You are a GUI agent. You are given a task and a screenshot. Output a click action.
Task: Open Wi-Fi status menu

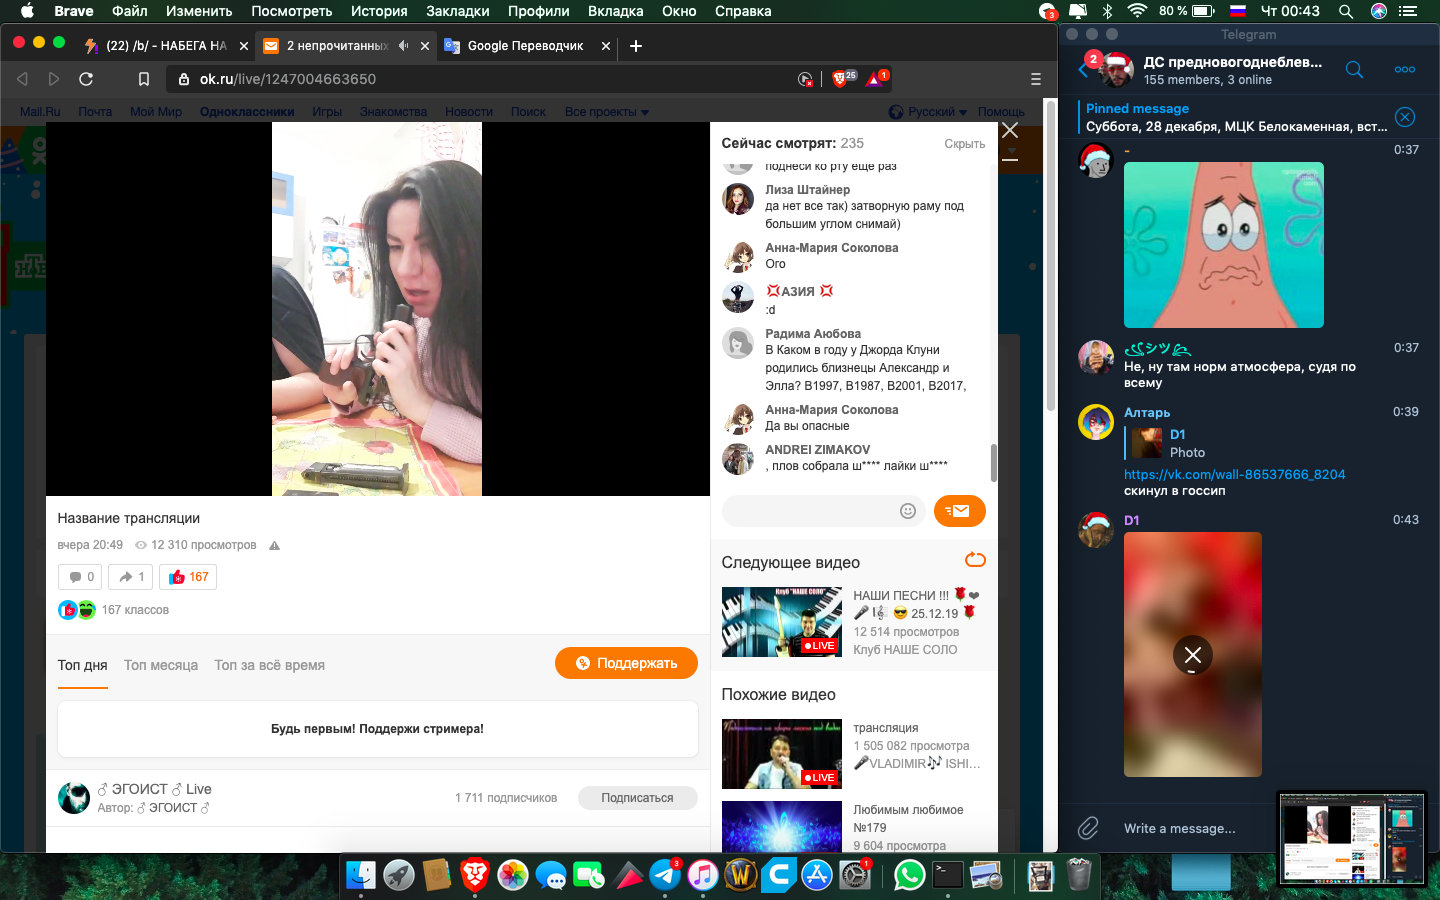coord(1137,11)
